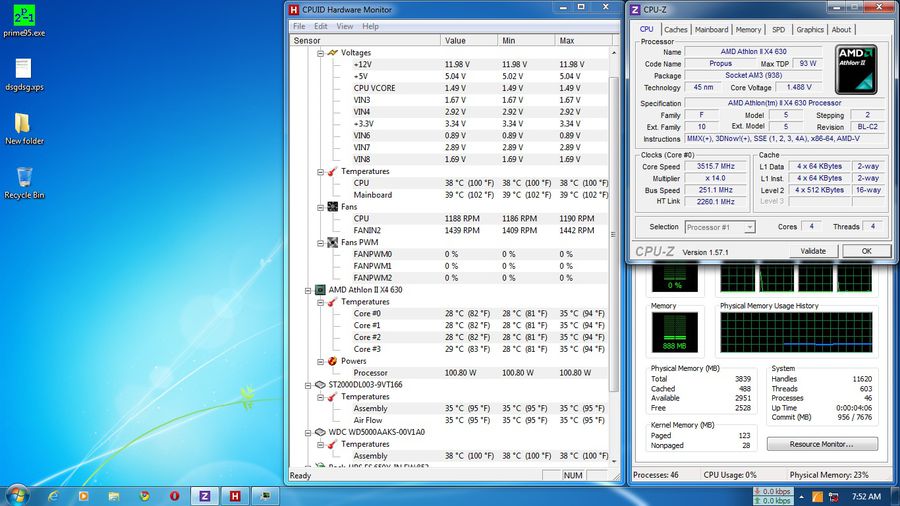The image size is (900, 506).
Task: Open HWMonitor File menu
Action: pos(299,26)
